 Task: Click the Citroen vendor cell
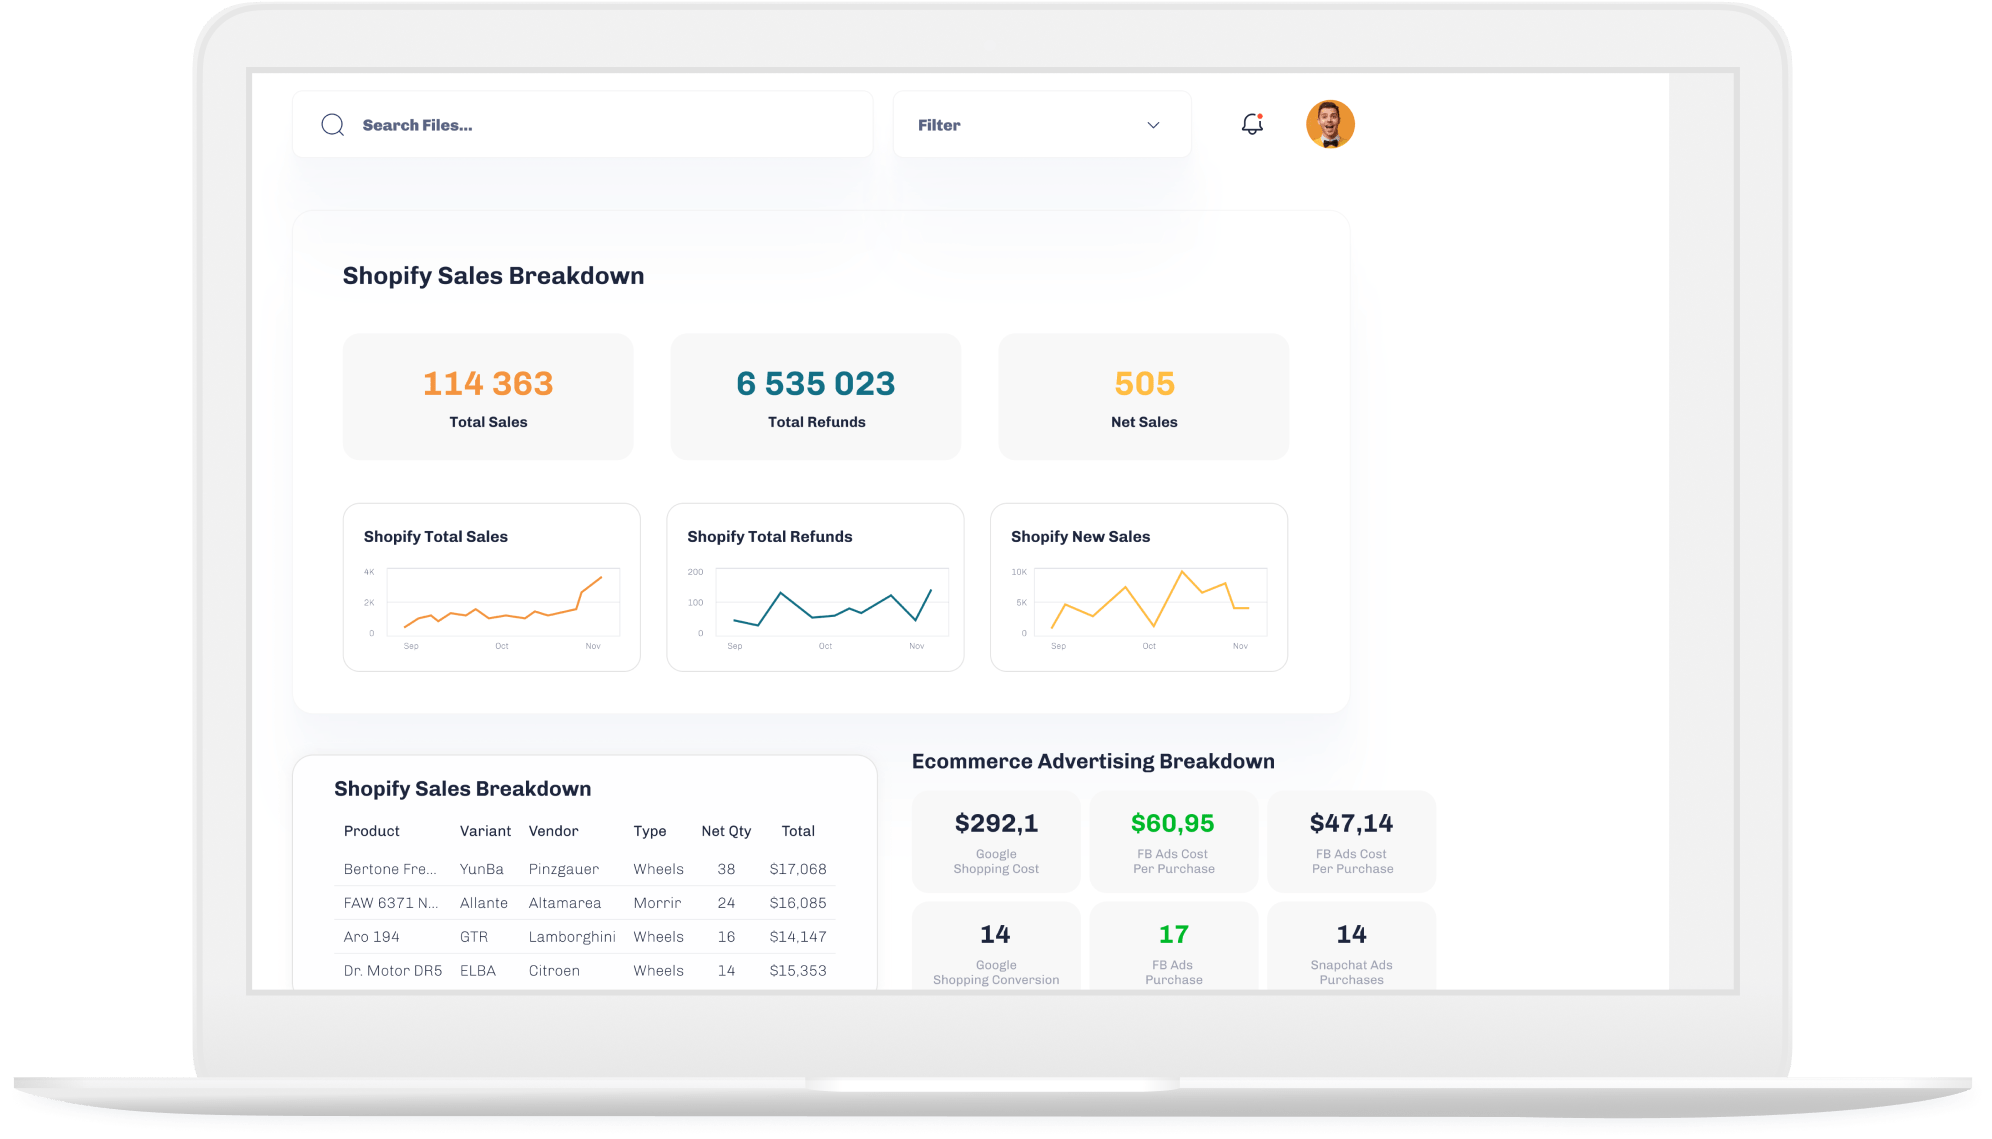pos(554,971)
